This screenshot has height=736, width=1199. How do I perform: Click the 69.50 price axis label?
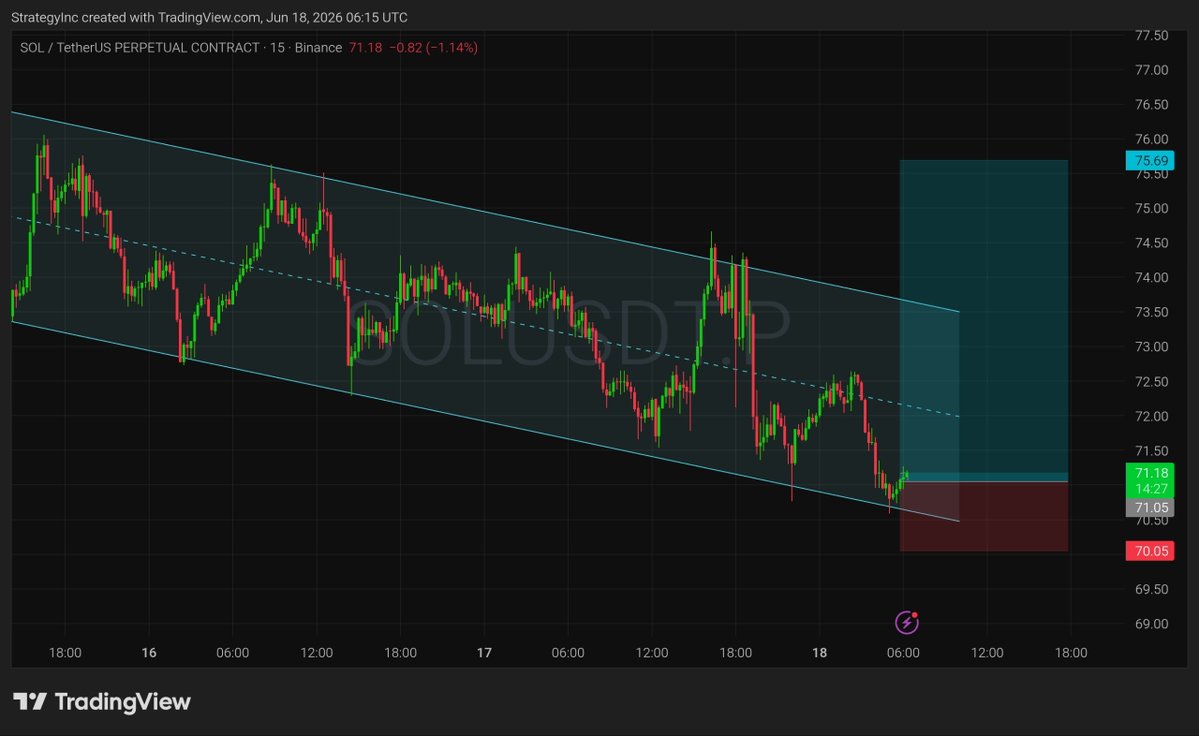[1152, 589]
